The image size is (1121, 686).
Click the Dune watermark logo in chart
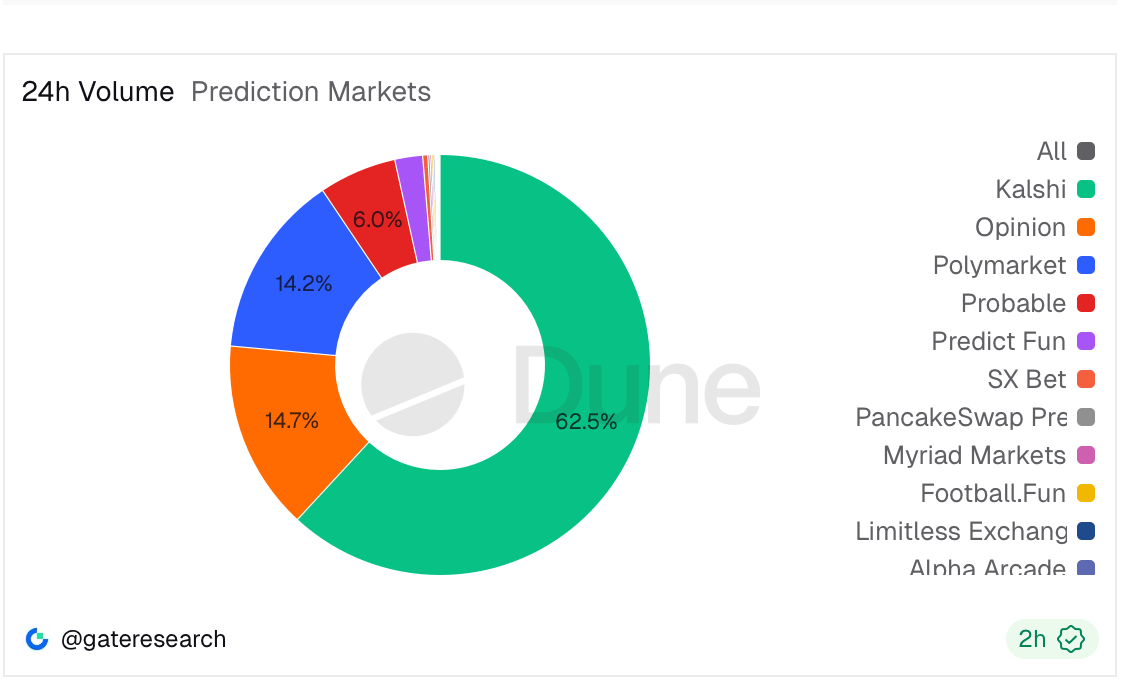pos(412,386)
